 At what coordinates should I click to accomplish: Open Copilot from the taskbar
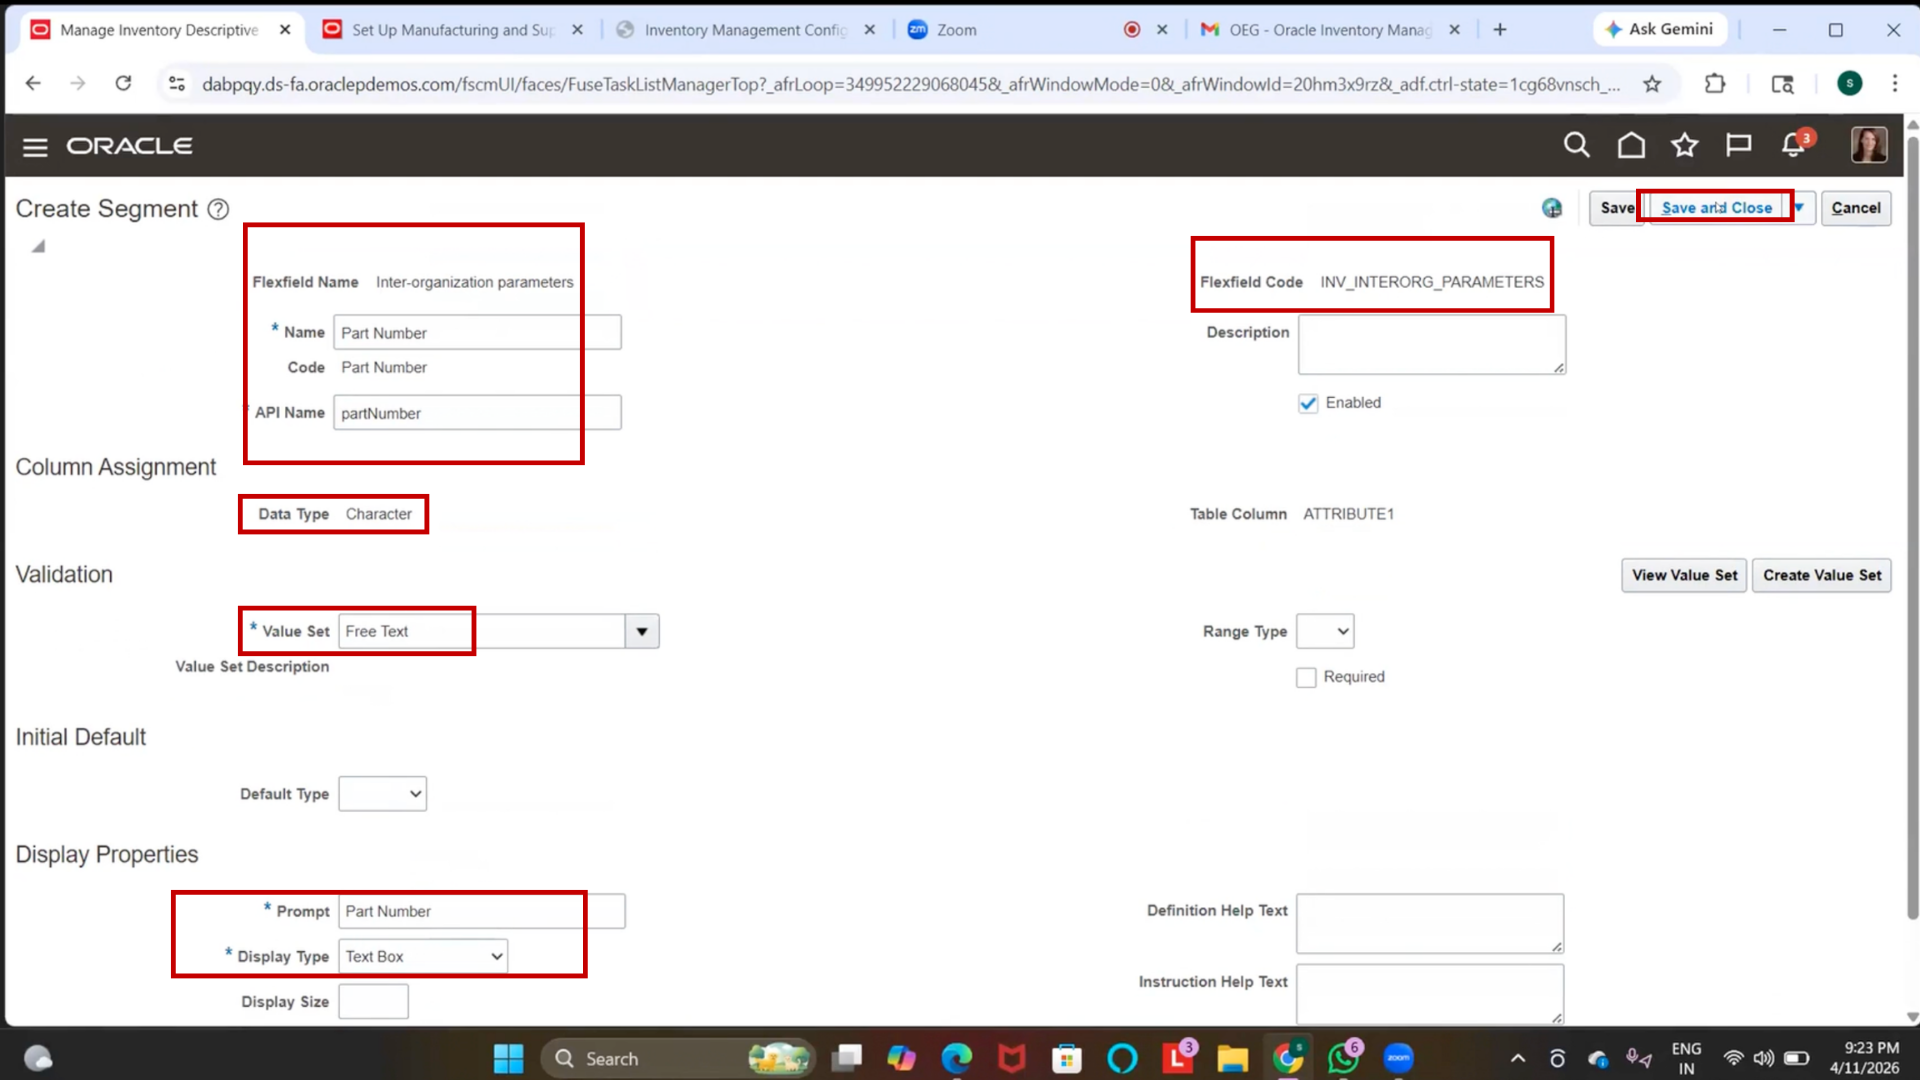pos(901,1058)
